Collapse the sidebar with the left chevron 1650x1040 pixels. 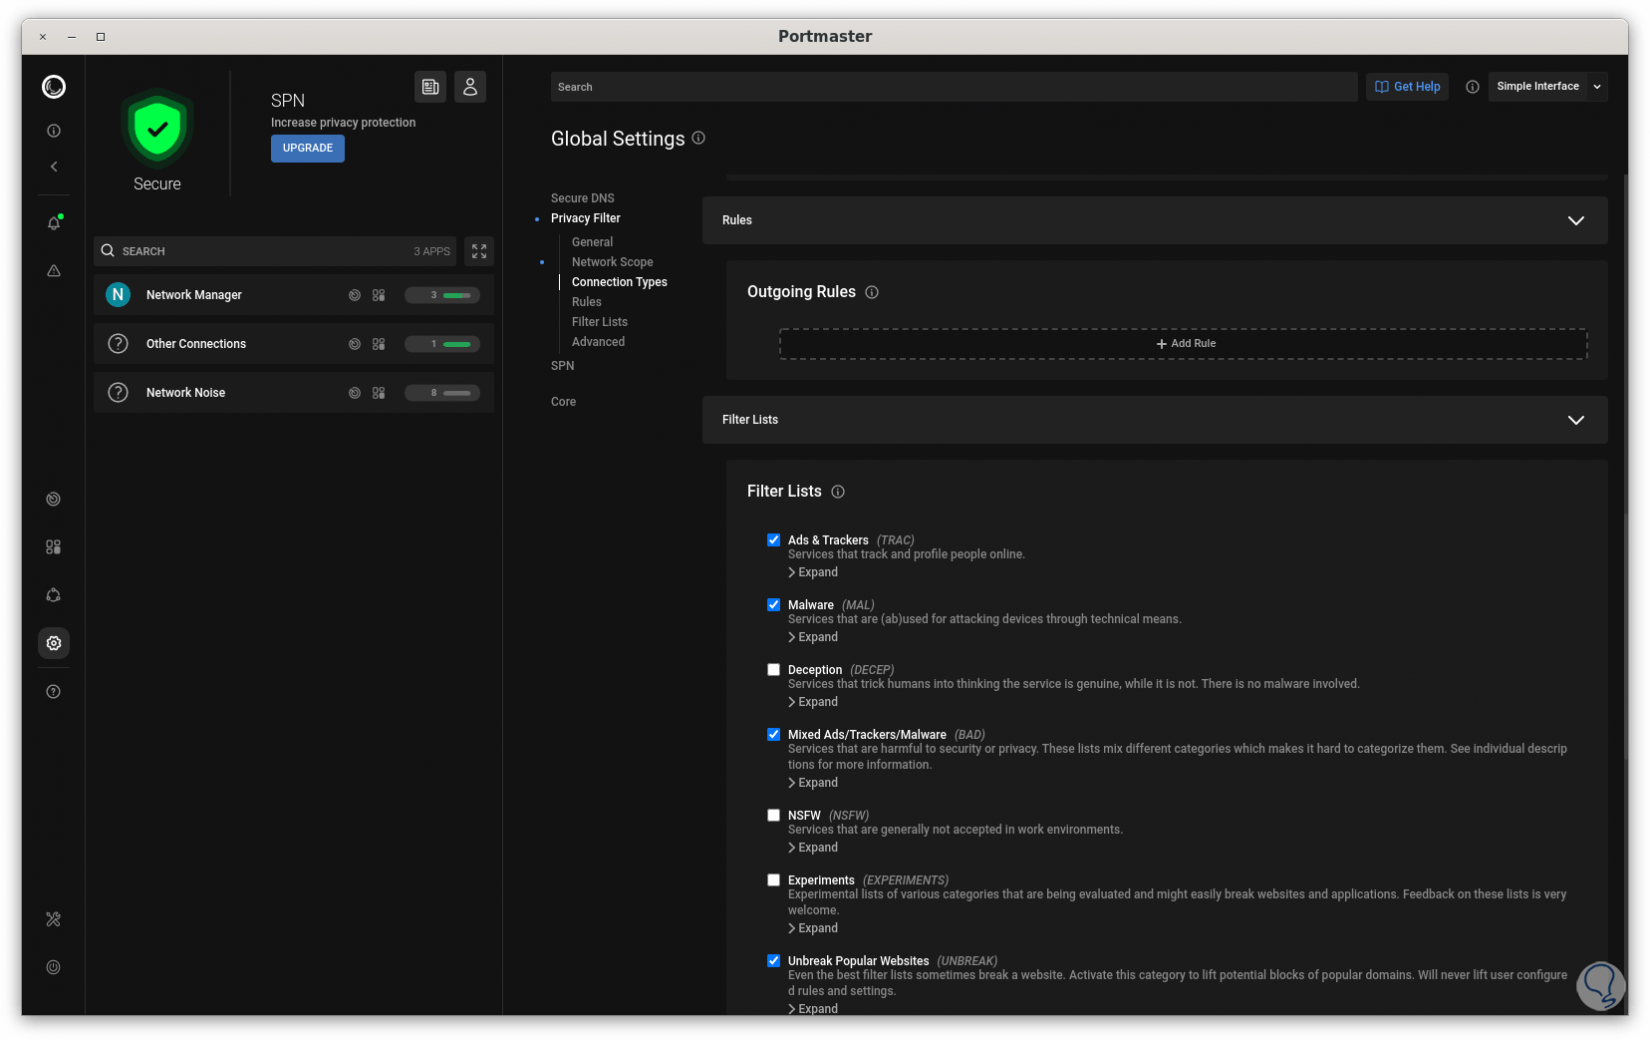coord(54,167)
